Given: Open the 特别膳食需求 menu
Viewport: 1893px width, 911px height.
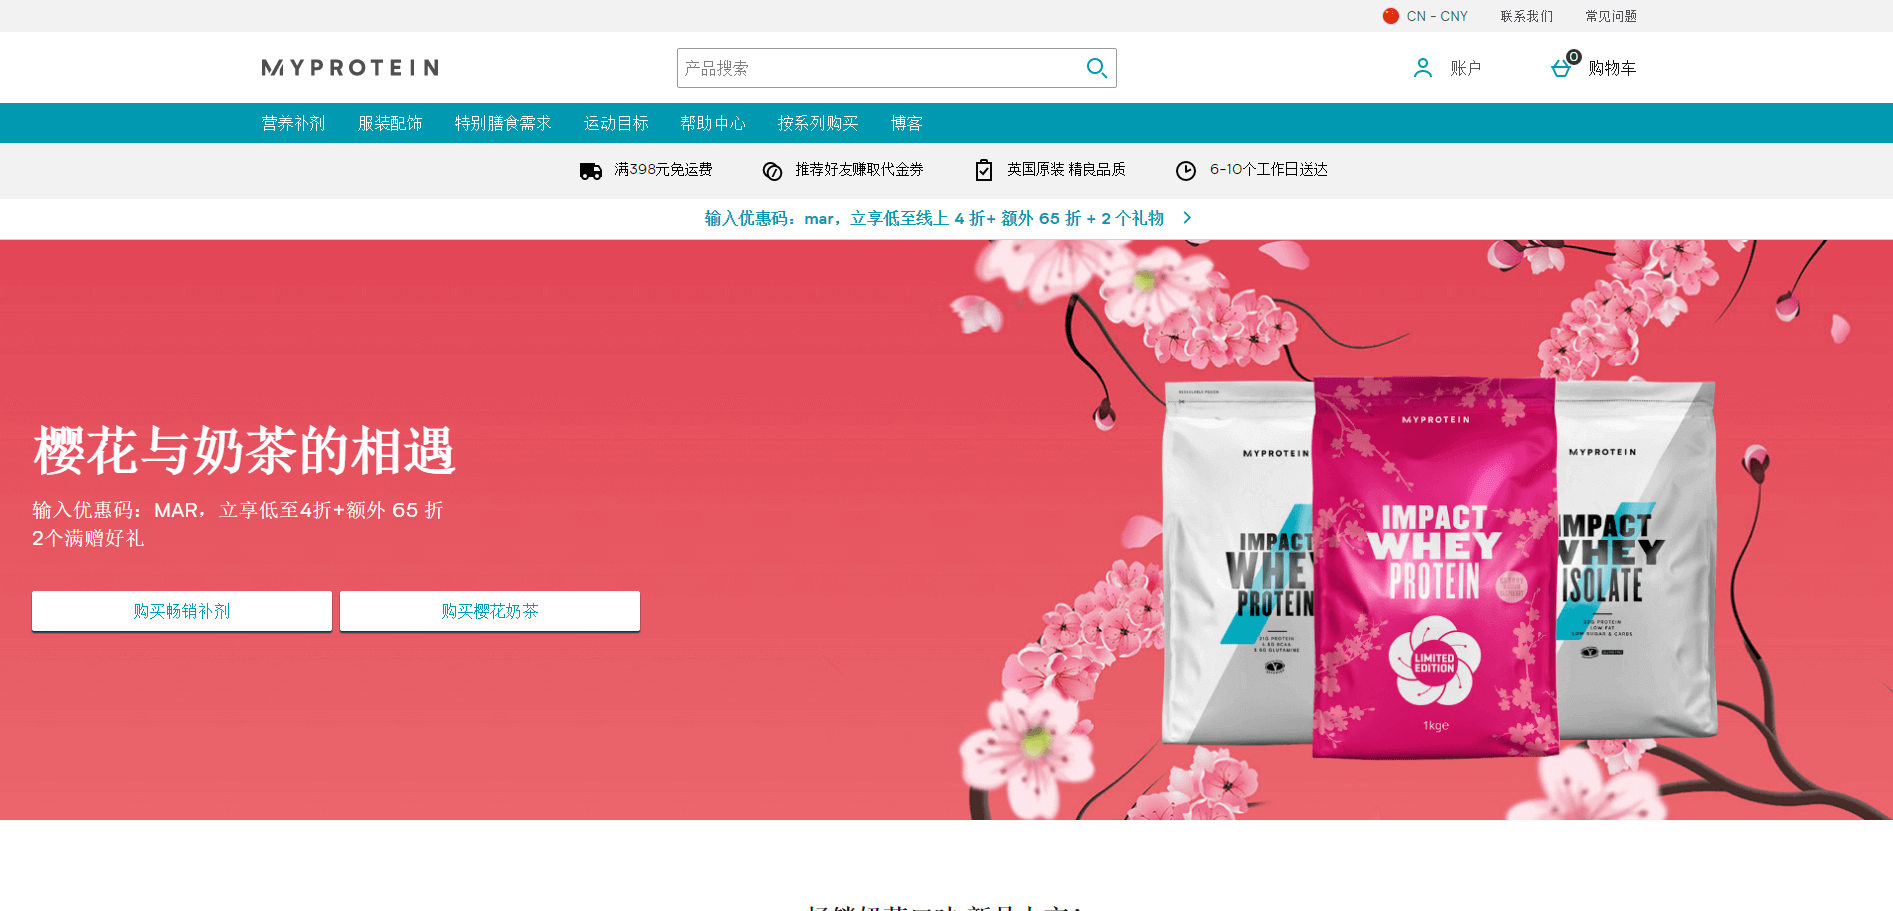Looking at the screenshot, I should pyautogui.click(x=503, y=123).
